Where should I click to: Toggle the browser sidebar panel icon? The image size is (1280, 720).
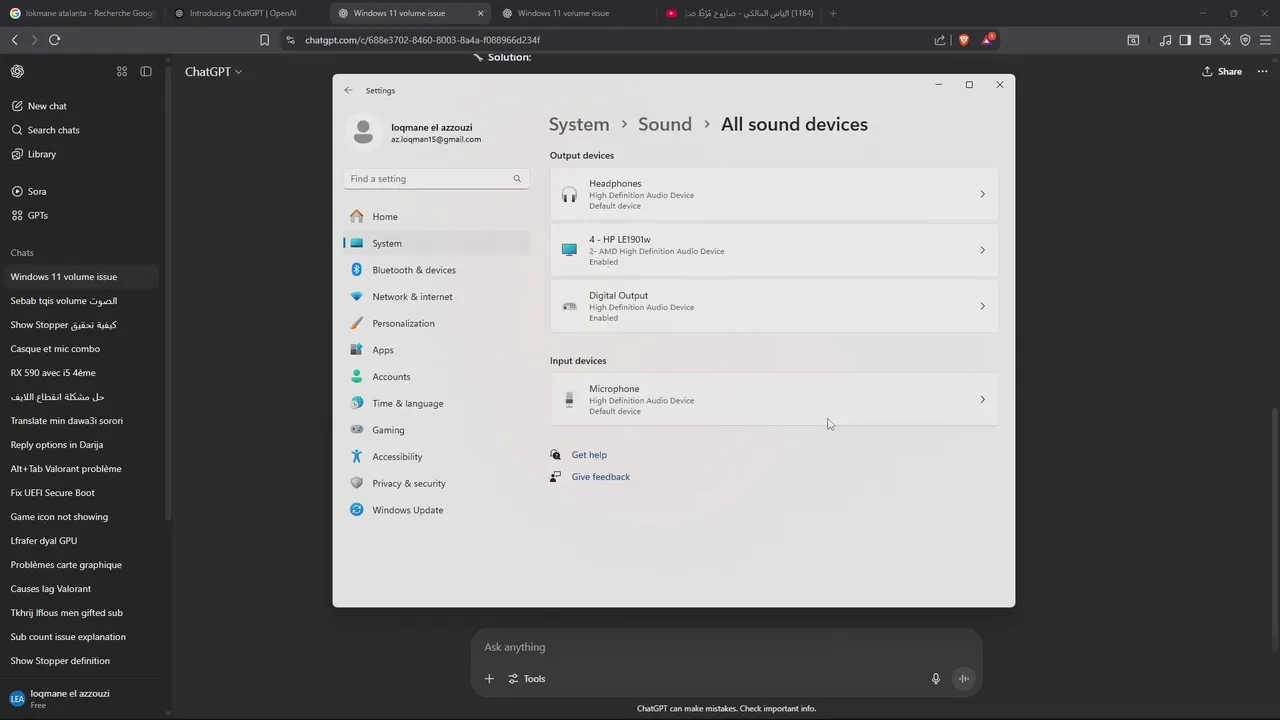coord(1185,40)
